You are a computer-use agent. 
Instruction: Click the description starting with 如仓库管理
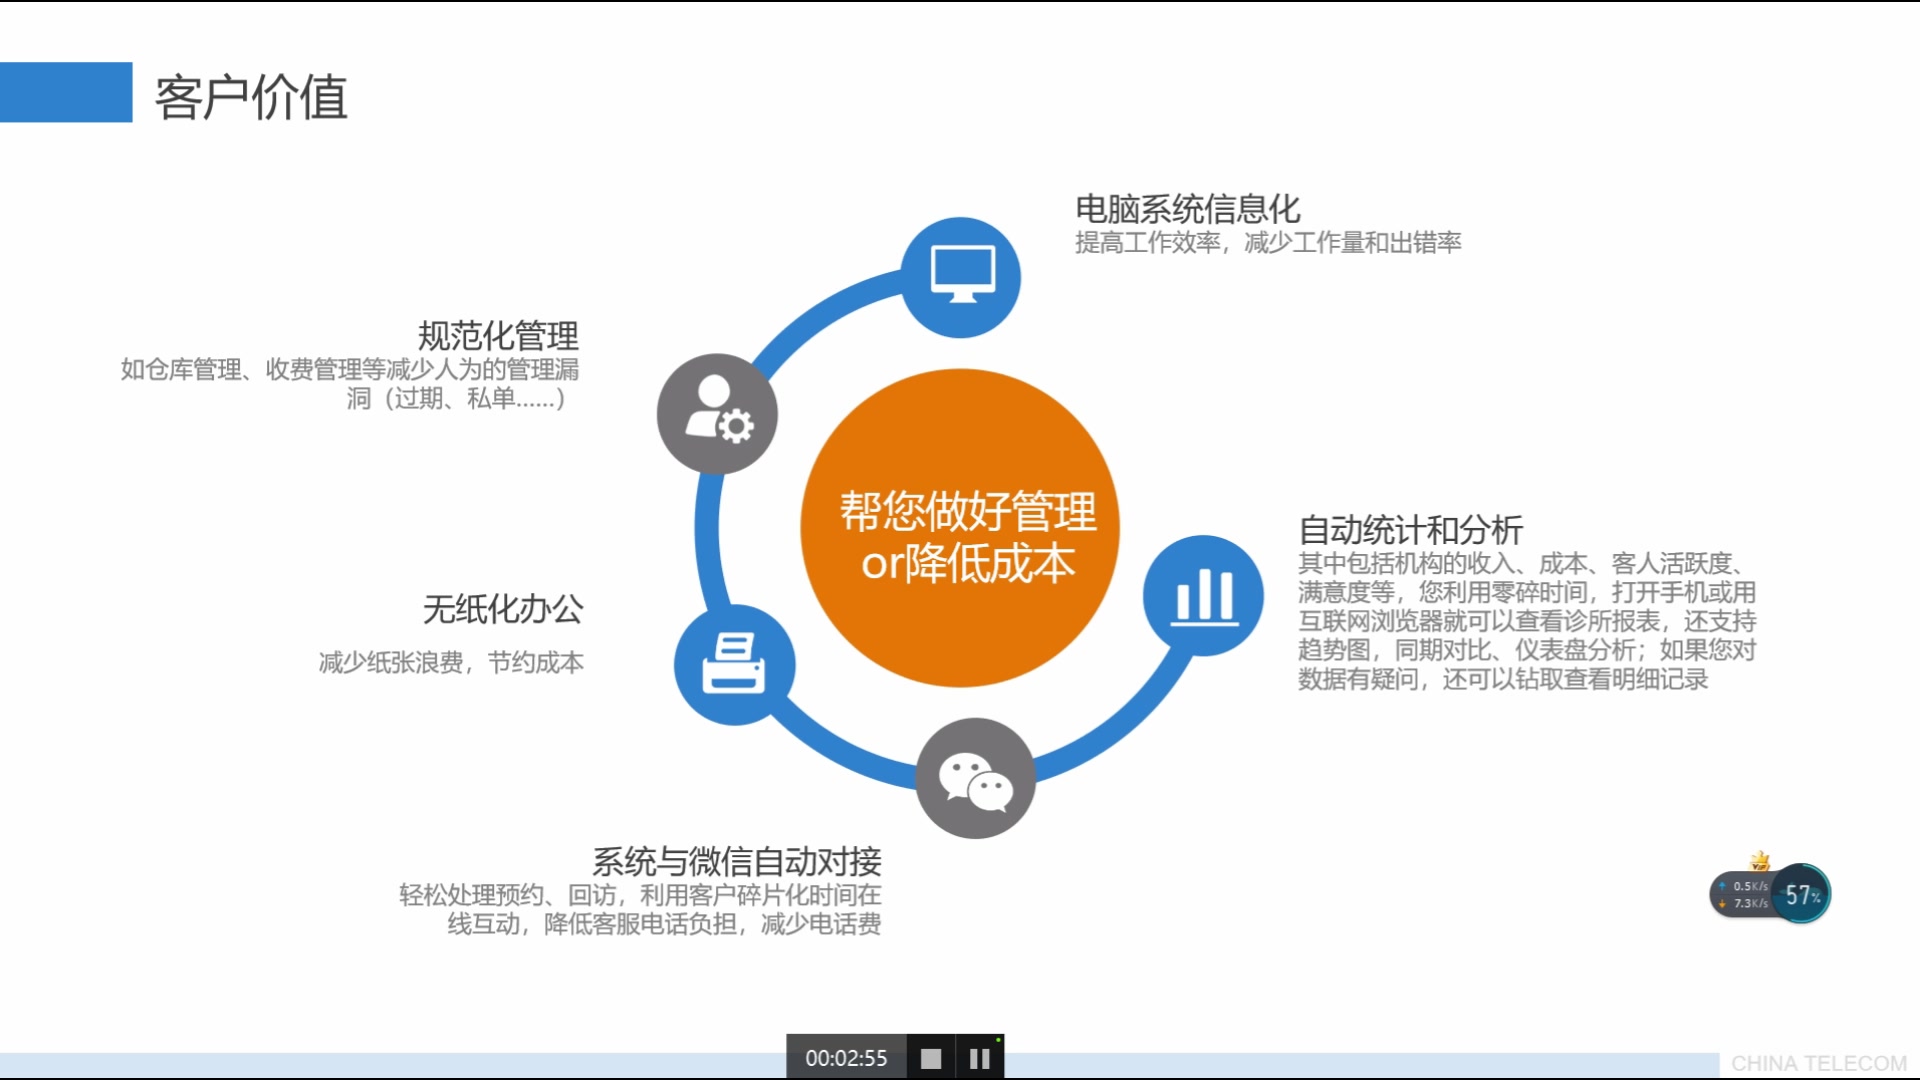point(350,384)
